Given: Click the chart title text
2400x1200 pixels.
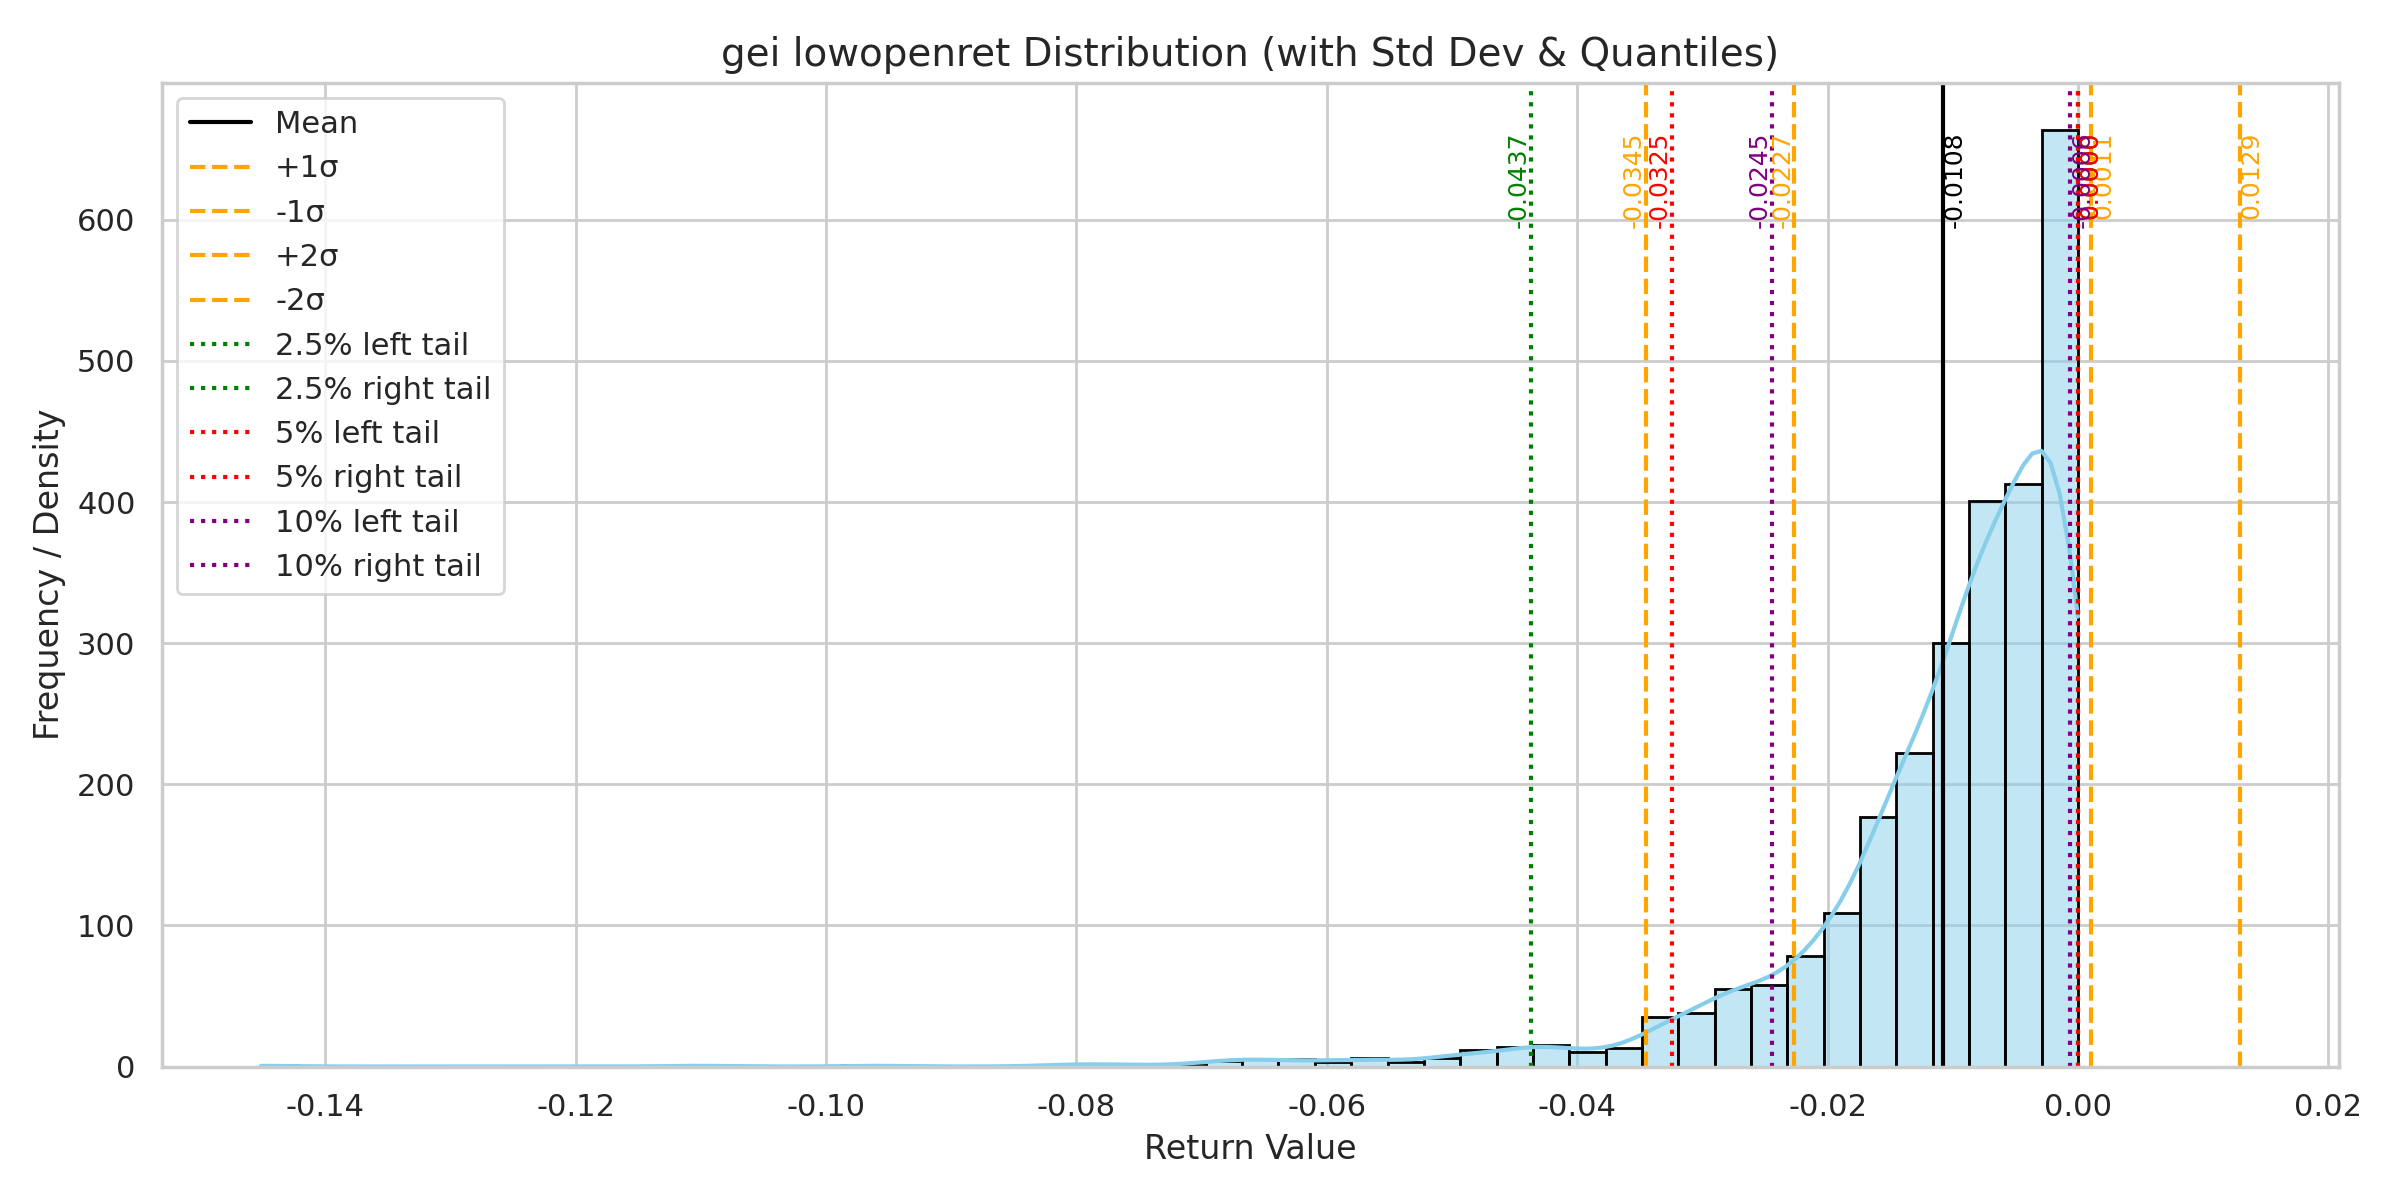Looking at the screenshot, I should tap(1249, 53).
